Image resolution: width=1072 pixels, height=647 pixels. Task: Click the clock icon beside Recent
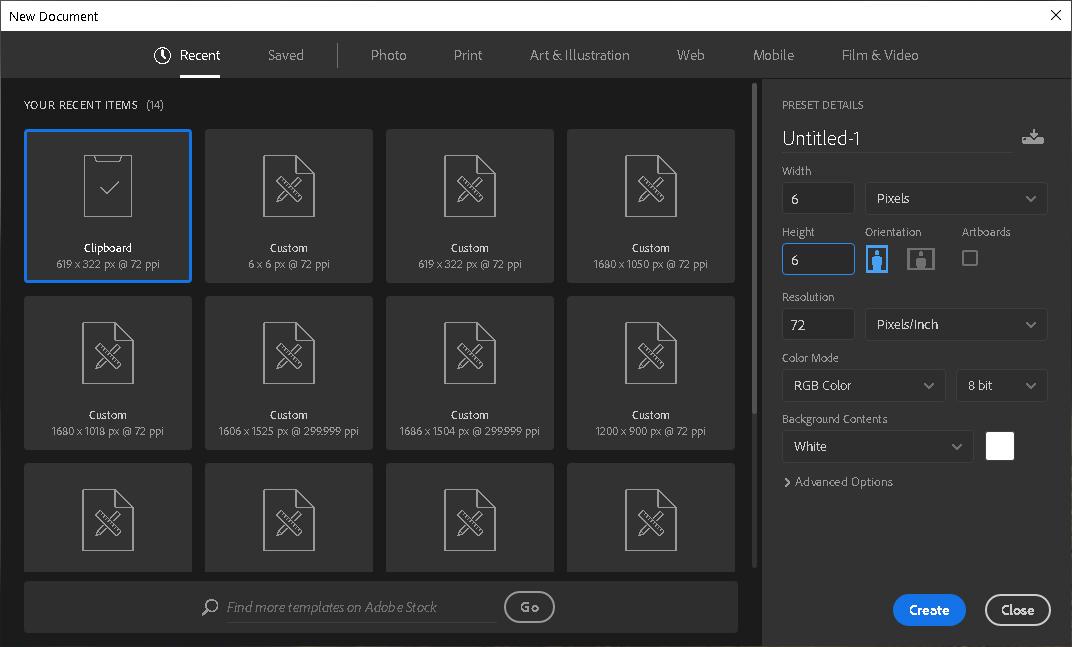(x=162, y=55)
